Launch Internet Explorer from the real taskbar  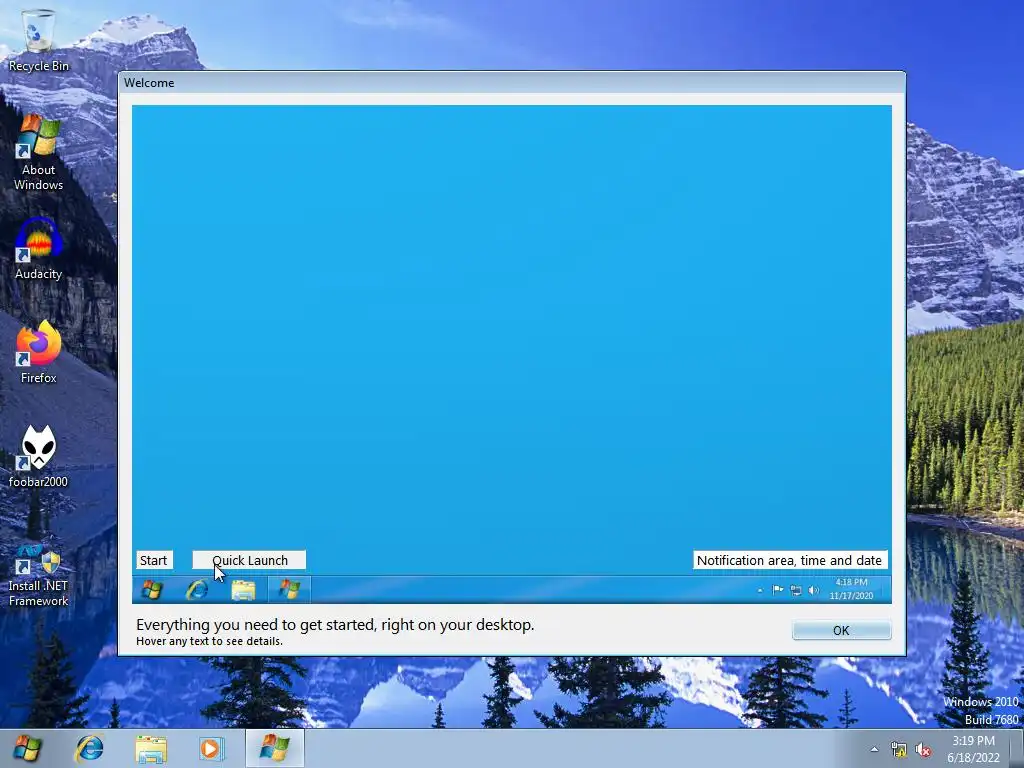point(89,748)
